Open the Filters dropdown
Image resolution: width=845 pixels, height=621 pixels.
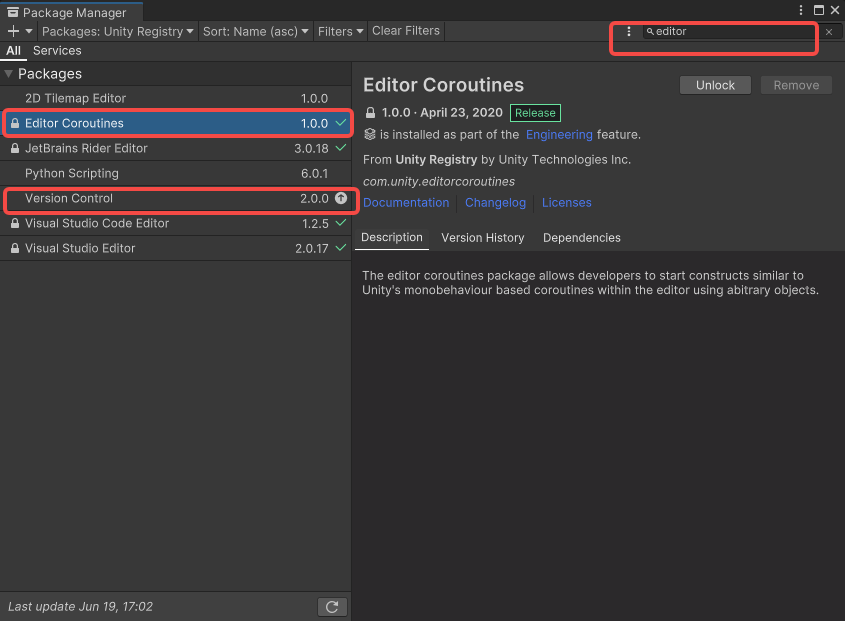click(x=340, y=31)
